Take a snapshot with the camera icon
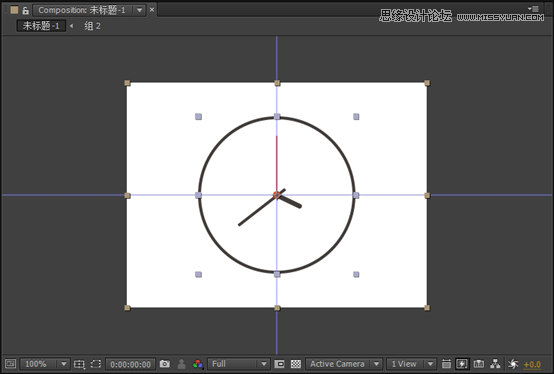This screenshot has height=374, width=554. [x=165, y=363]
